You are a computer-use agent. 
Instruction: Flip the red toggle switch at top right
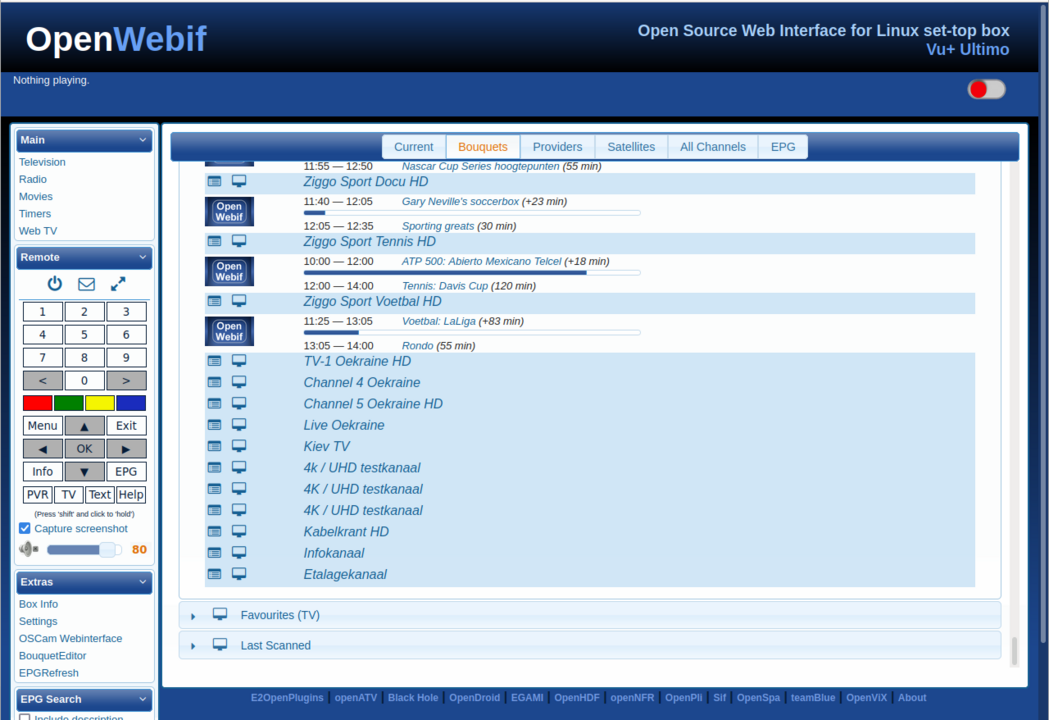pos(986,89)
